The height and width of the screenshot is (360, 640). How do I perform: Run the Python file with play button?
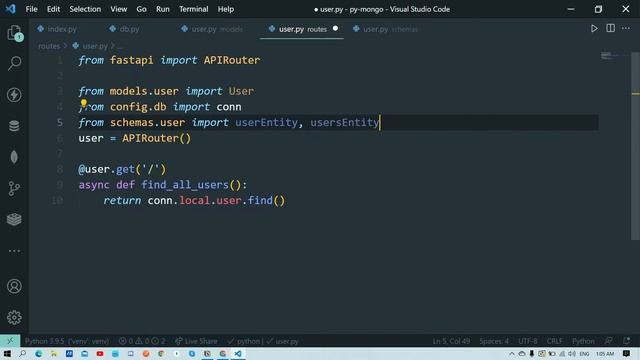click(x=594, y=29)
